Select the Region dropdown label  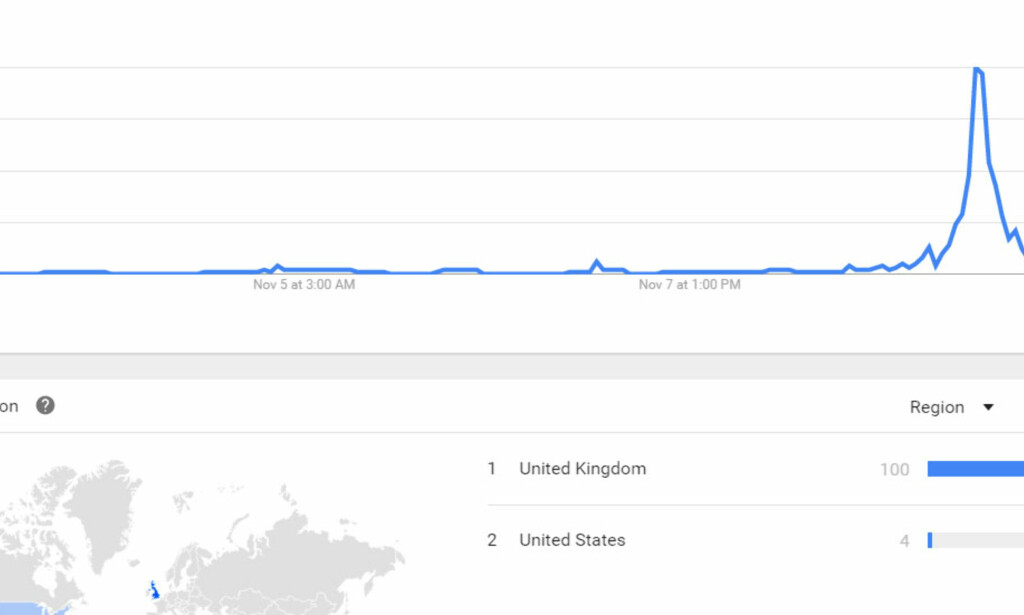point(936,407)
